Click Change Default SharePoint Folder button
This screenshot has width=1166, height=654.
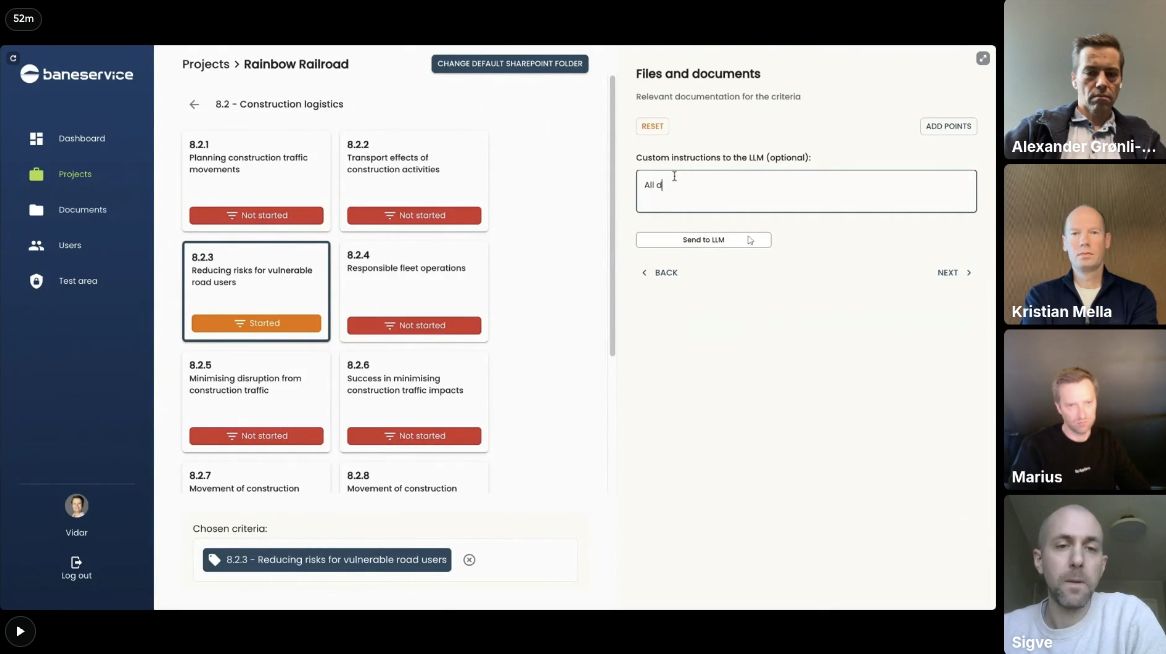coord(510,64)
